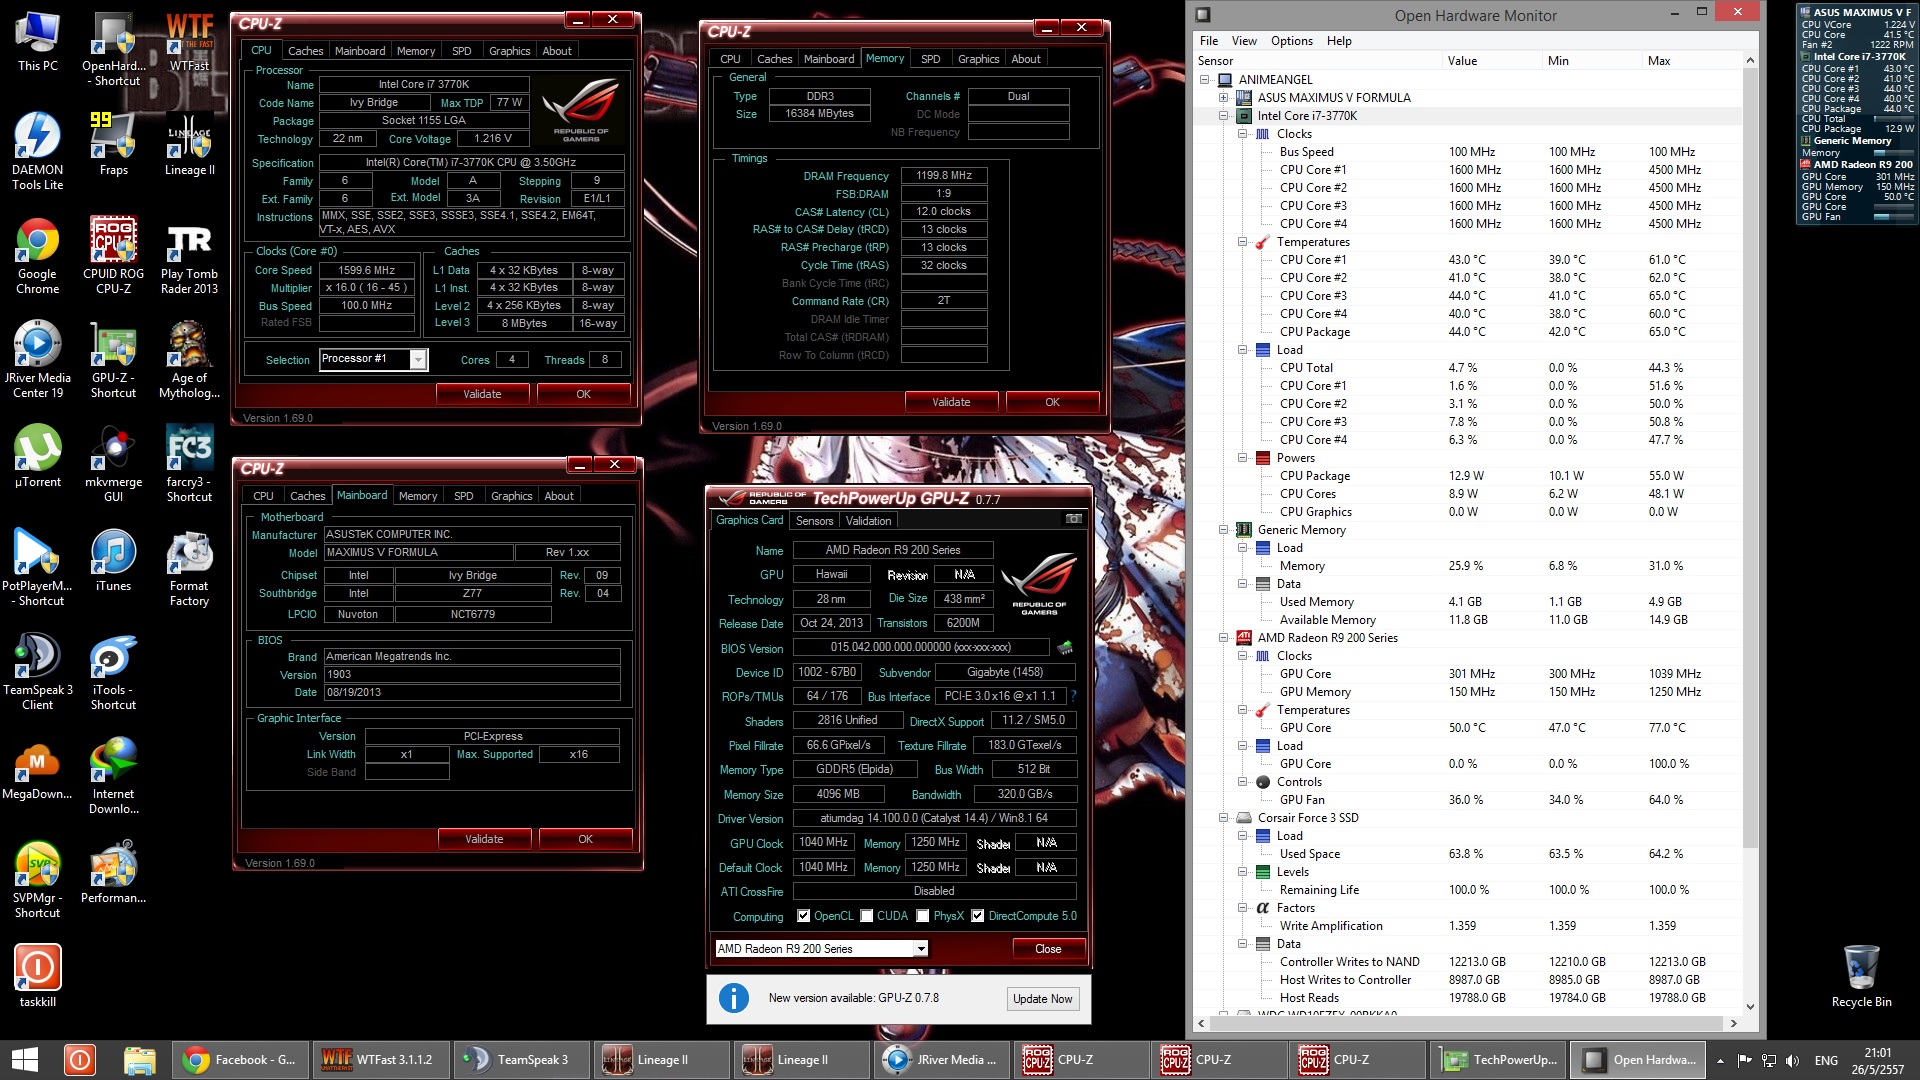Click the bus interface question mark icon
This screenshot has width=1920, height=1080.
coord(1073,696)
